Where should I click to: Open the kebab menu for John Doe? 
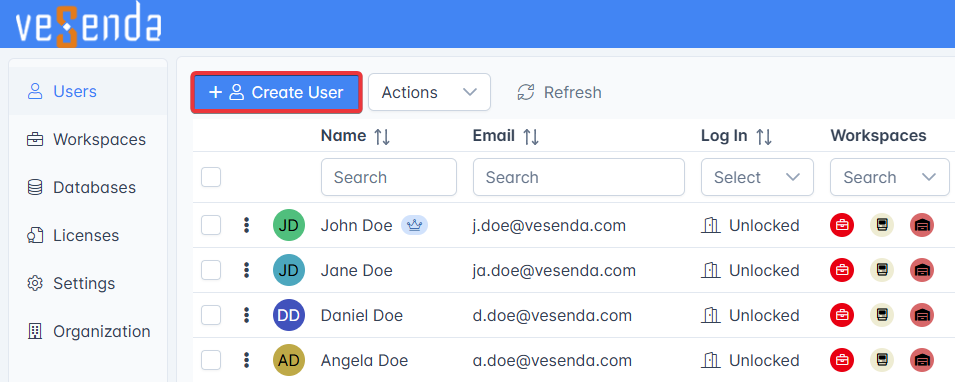click(246, 225)
